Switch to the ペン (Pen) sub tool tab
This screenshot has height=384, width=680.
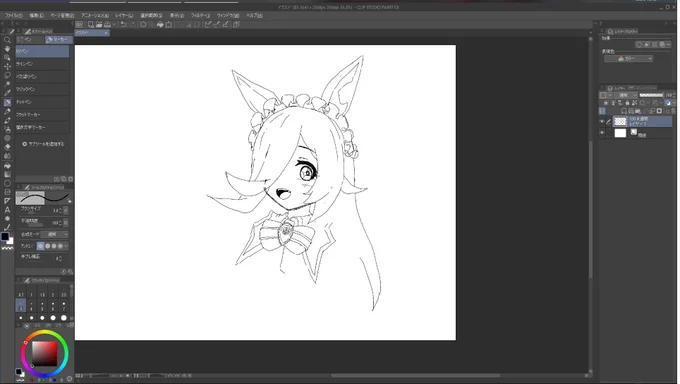pyautogui.click(x=29, y=39)
